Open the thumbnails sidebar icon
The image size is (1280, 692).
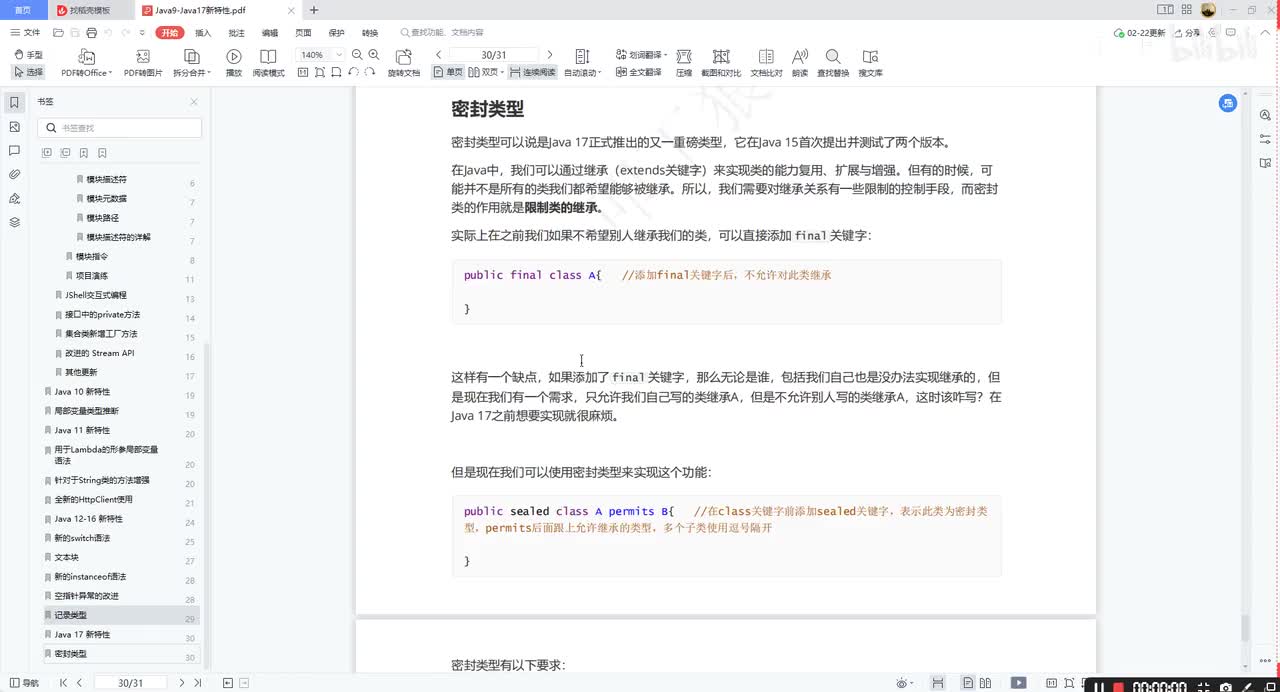pos(14,127)
